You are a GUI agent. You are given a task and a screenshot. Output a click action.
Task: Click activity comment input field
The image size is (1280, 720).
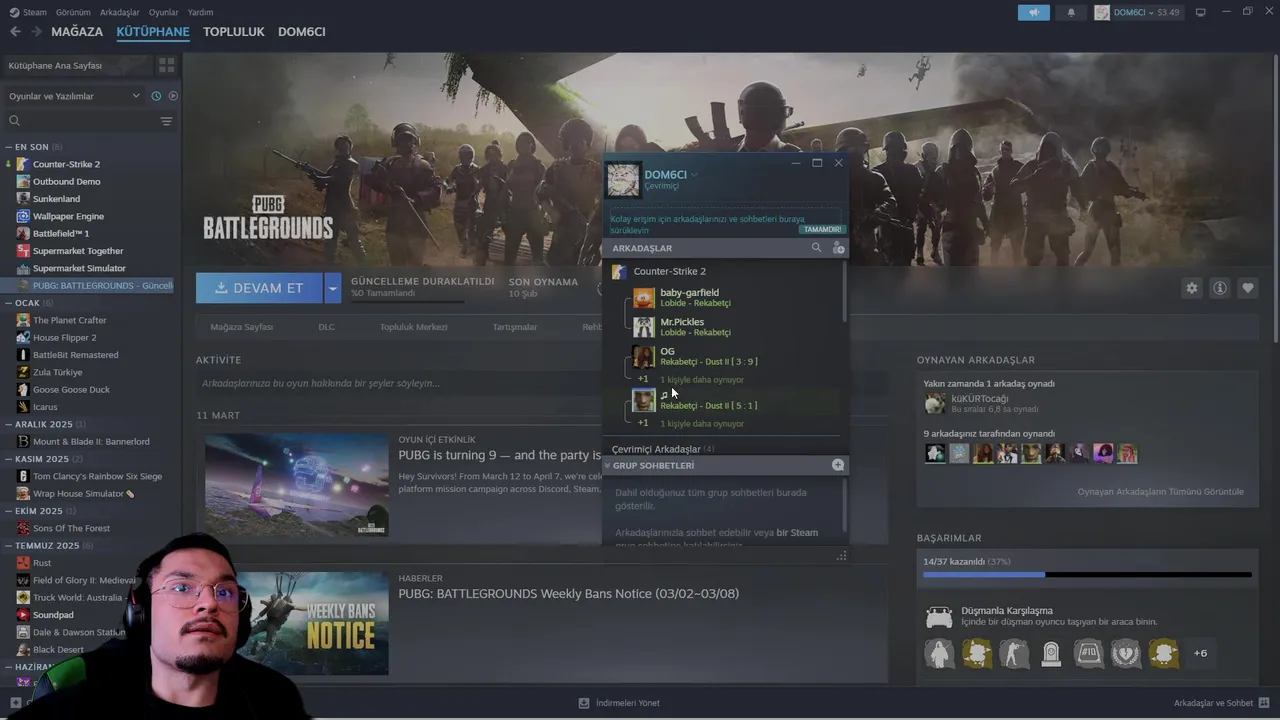click(x=540, y=383)
